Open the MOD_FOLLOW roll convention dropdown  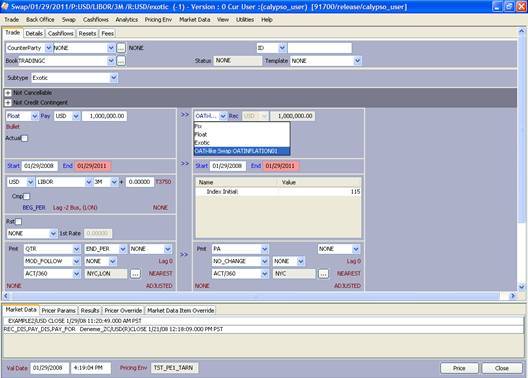pos(76,261)
